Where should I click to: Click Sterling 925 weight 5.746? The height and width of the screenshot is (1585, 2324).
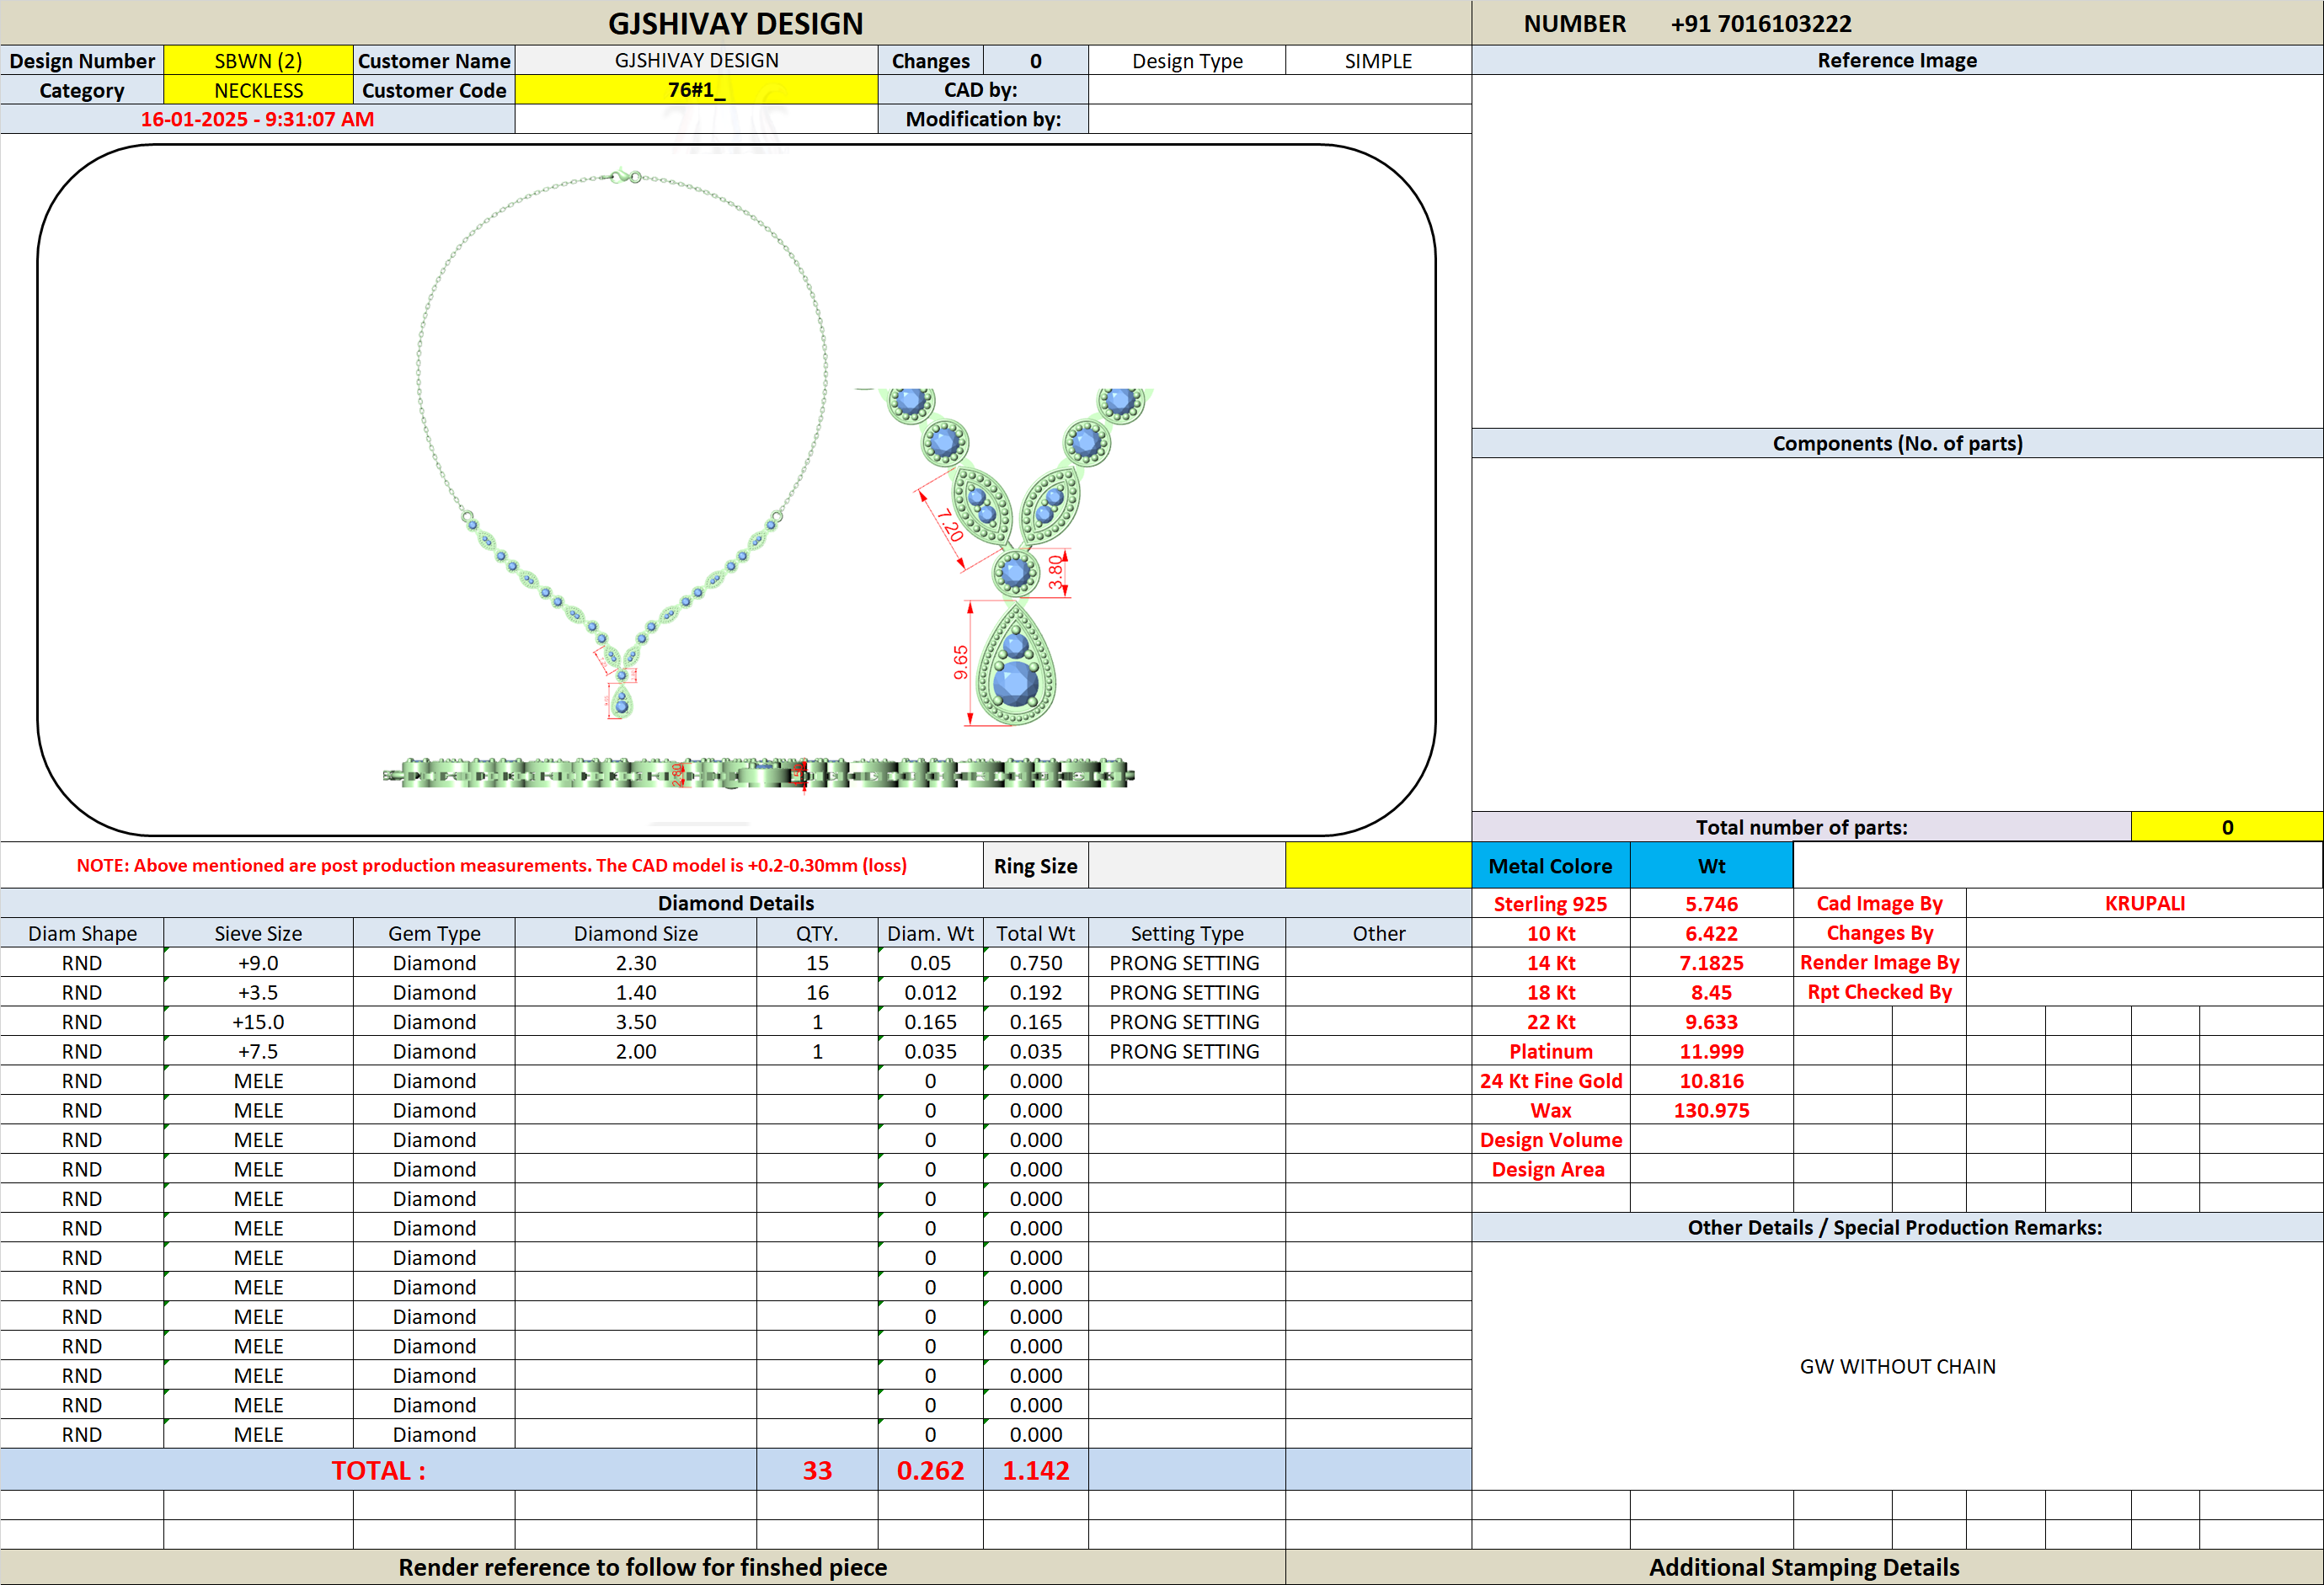pos(1711,903)
